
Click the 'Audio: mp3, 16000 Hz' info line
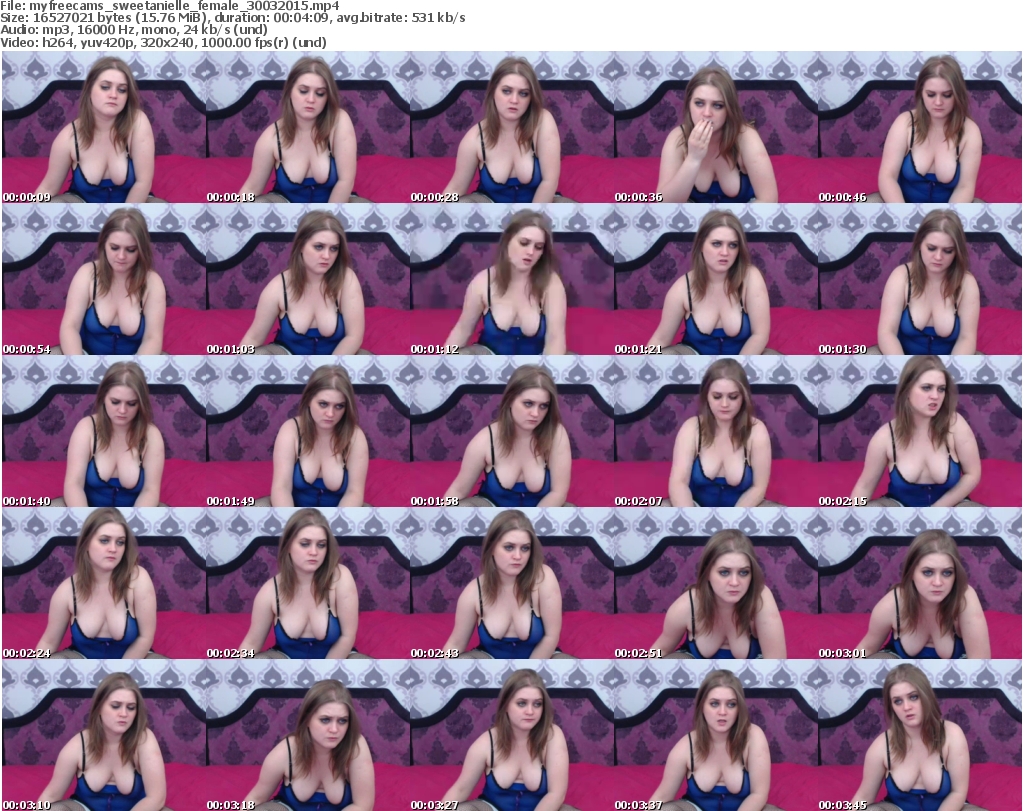pos(134,30)
